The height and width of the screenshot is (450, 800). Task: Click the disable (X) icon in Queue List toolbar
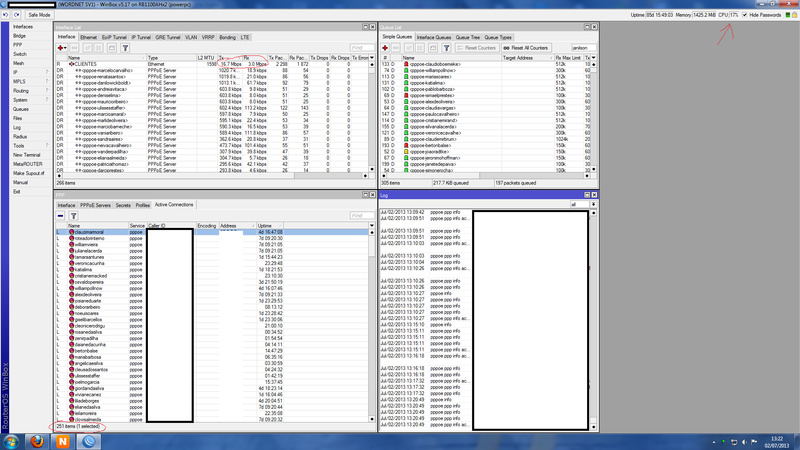point(420,48)
